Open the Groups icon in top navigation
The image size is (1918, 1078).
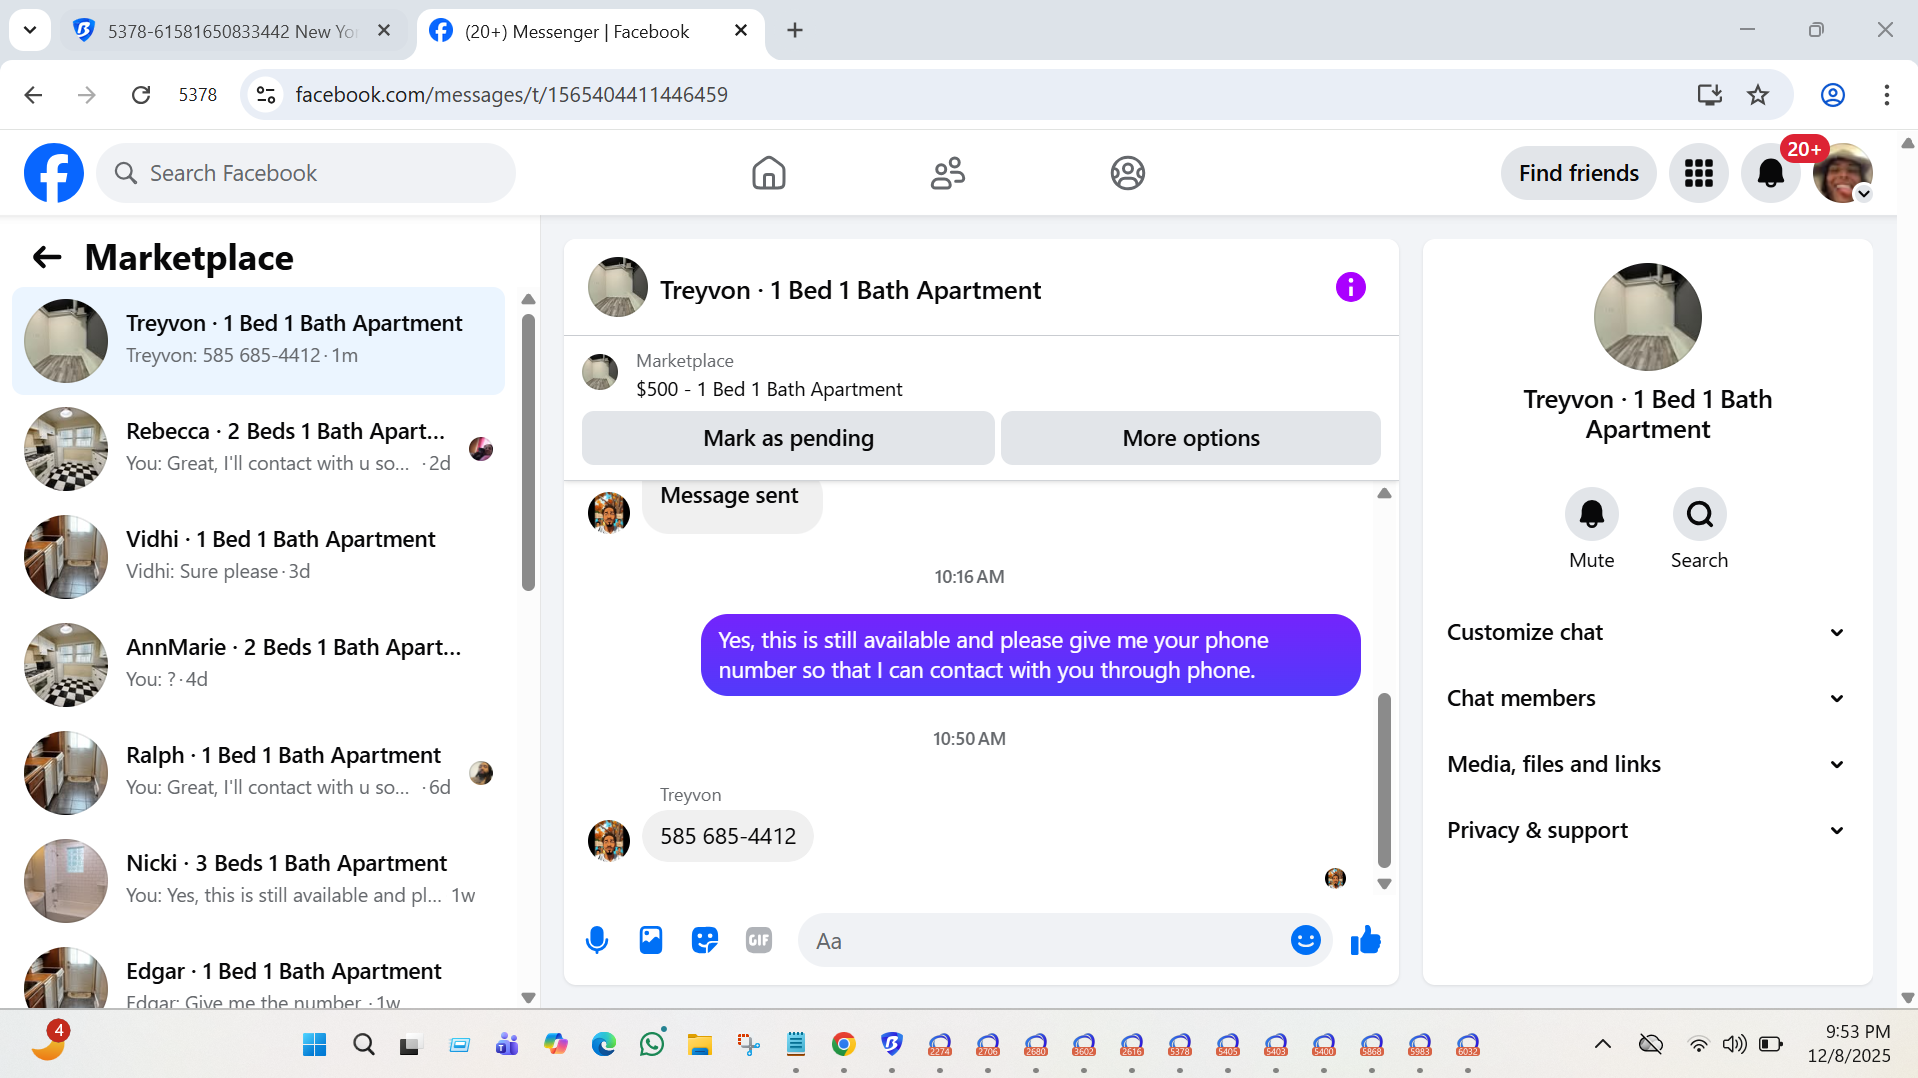[1127, 173]
